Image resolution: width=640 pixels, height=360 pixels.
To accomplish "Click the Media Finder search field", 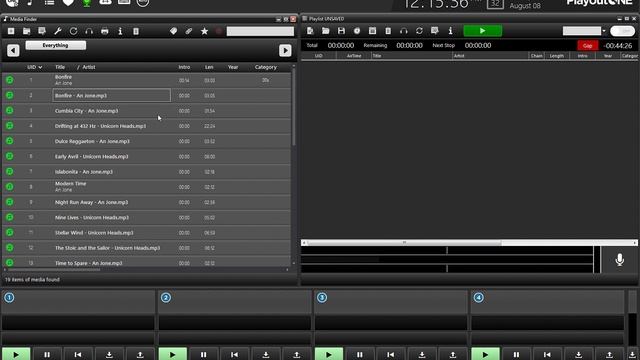I will pyautogui.click(x=260, y=31).
